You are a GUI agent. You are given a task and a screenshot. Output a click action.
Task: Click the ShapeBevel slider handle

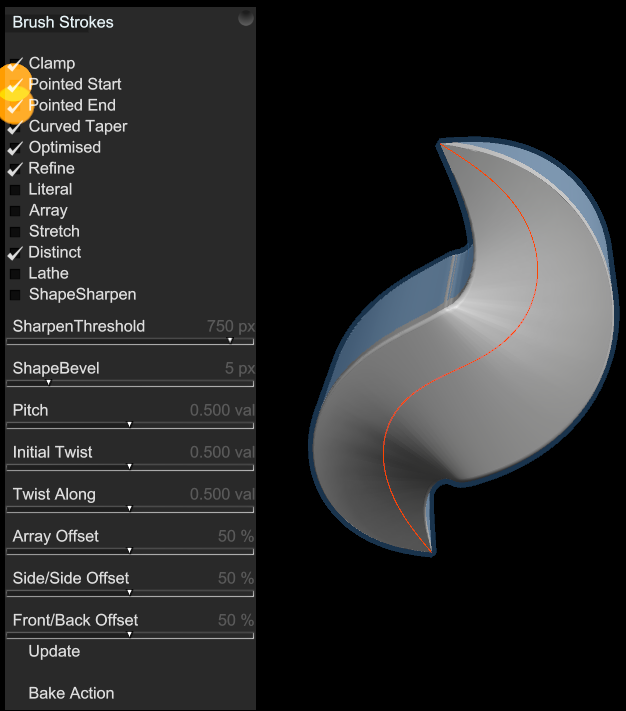tap(49, 383)
